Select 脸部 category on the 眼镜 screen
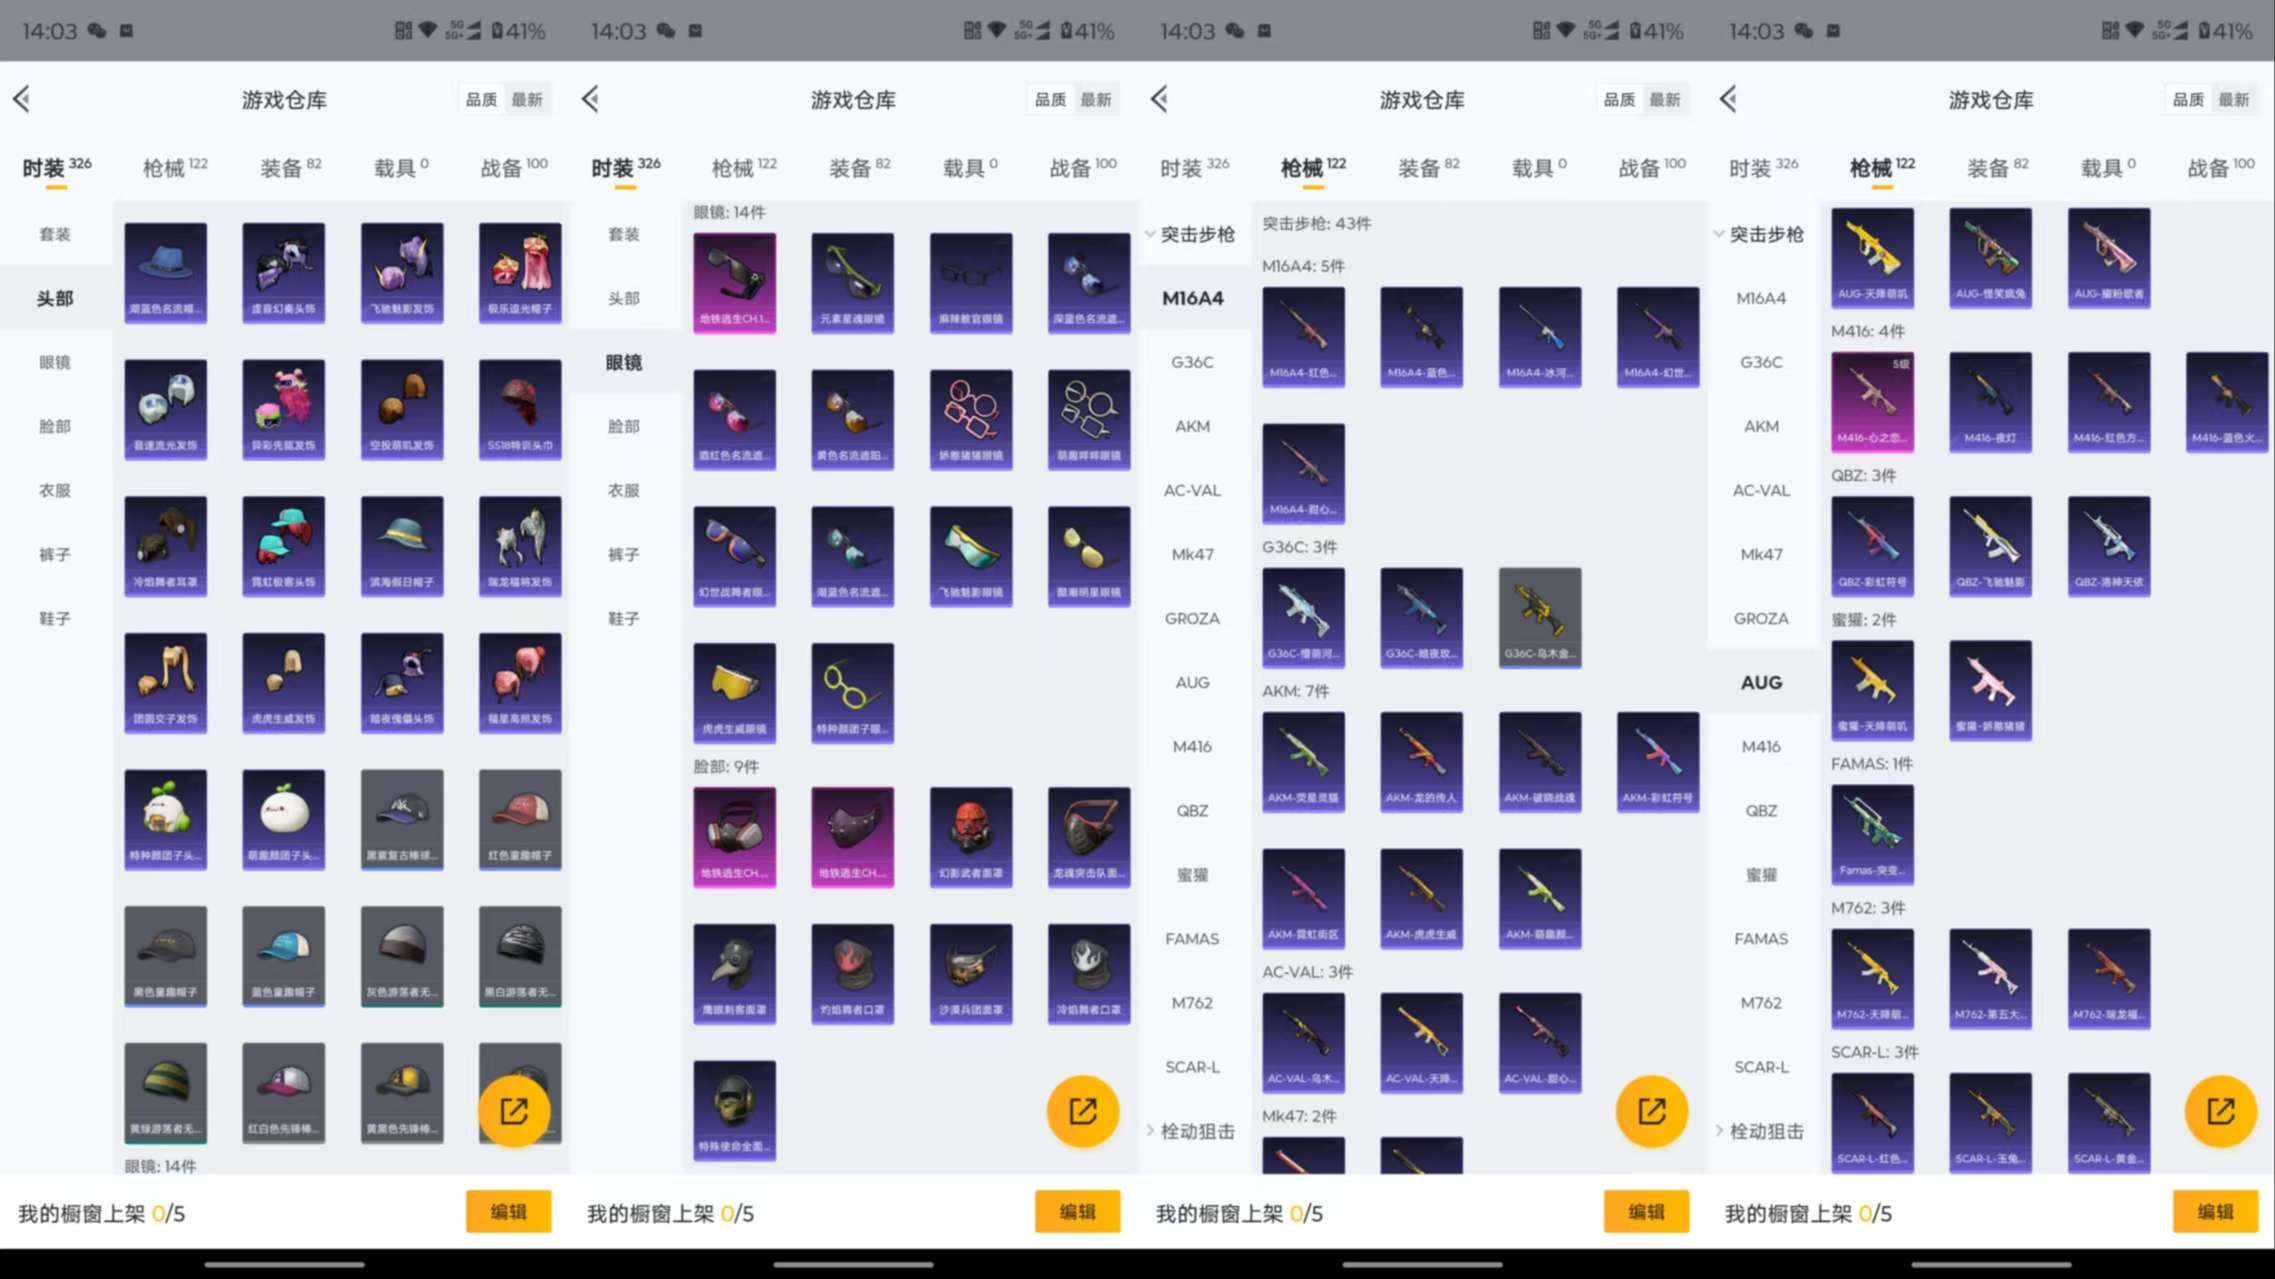This screenshot has width=2275, height=1279. click(624, 426)
